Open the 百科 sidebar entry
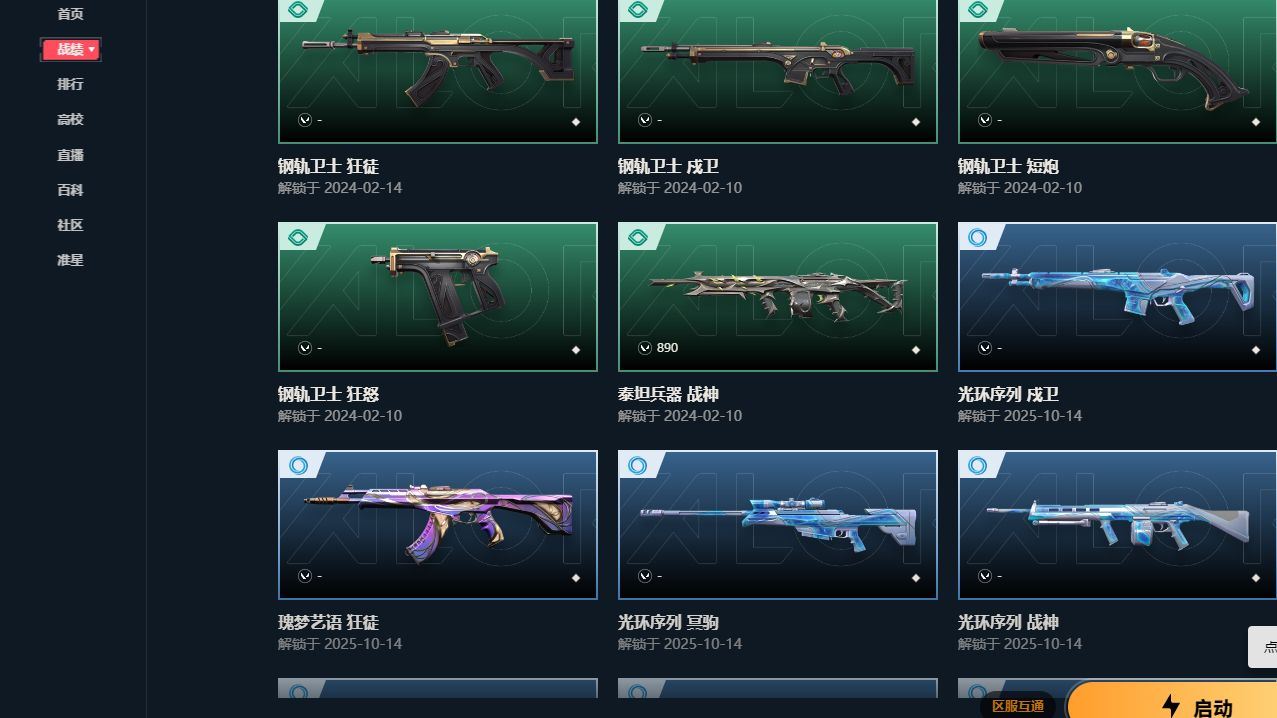The image size is (1277, 718). [x=70, y=190]
